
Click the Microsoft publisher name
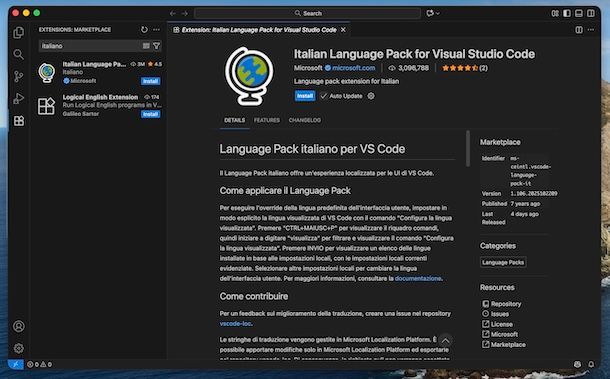click(308, 68)
